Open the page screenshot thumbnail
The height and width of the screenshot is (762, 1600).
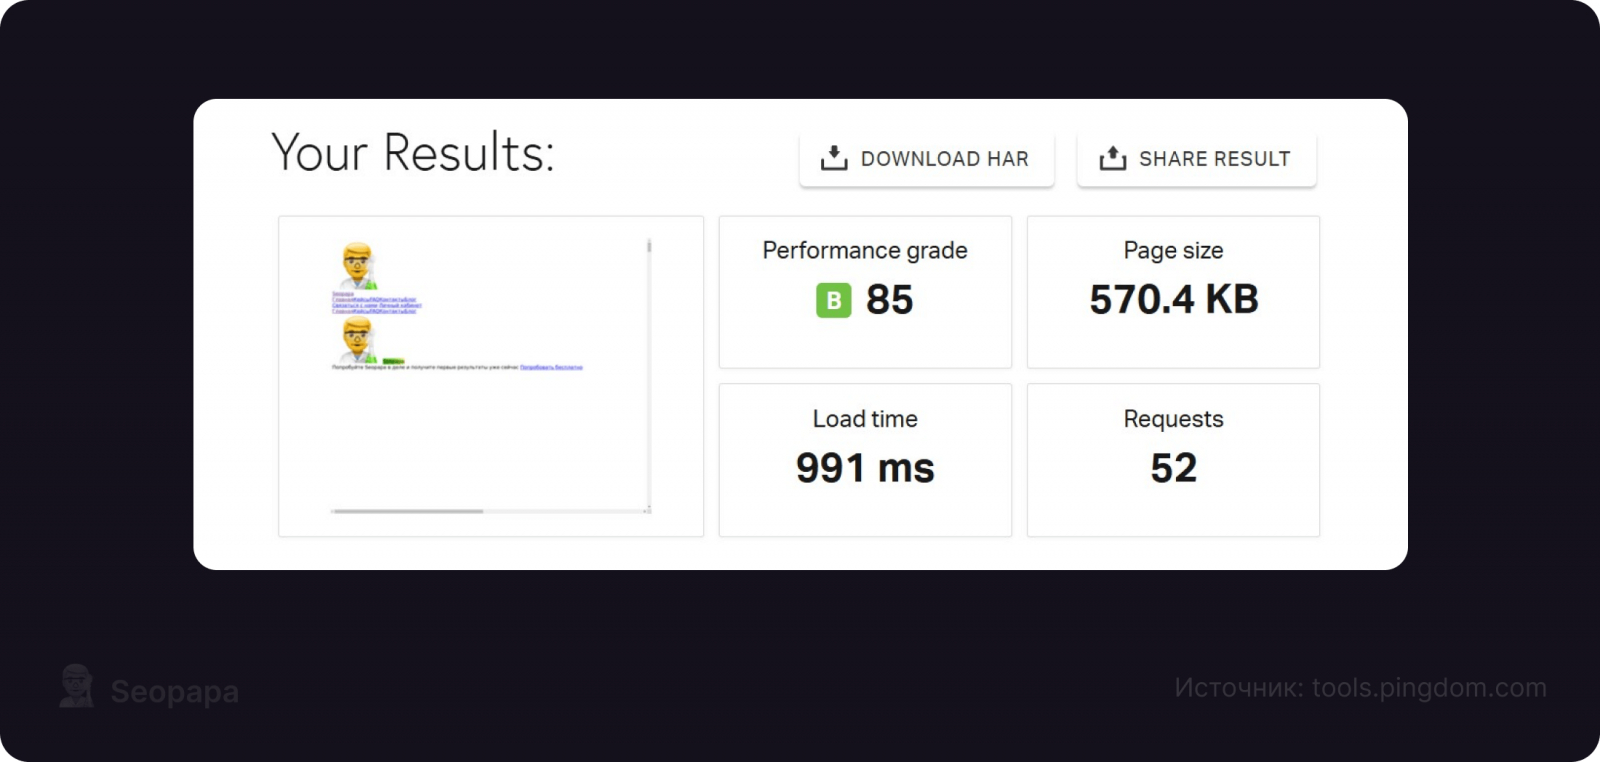pos(491,376)
